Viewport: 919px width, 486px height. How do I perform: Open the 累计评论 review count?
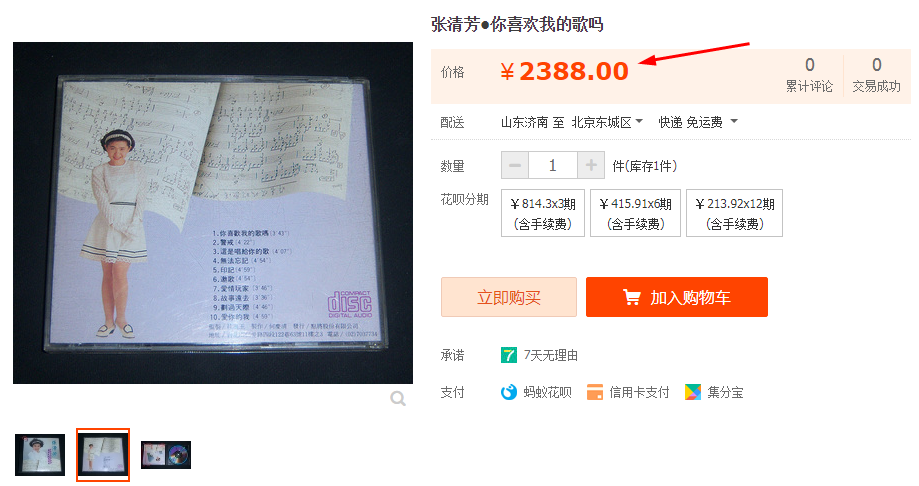point(809,75)
